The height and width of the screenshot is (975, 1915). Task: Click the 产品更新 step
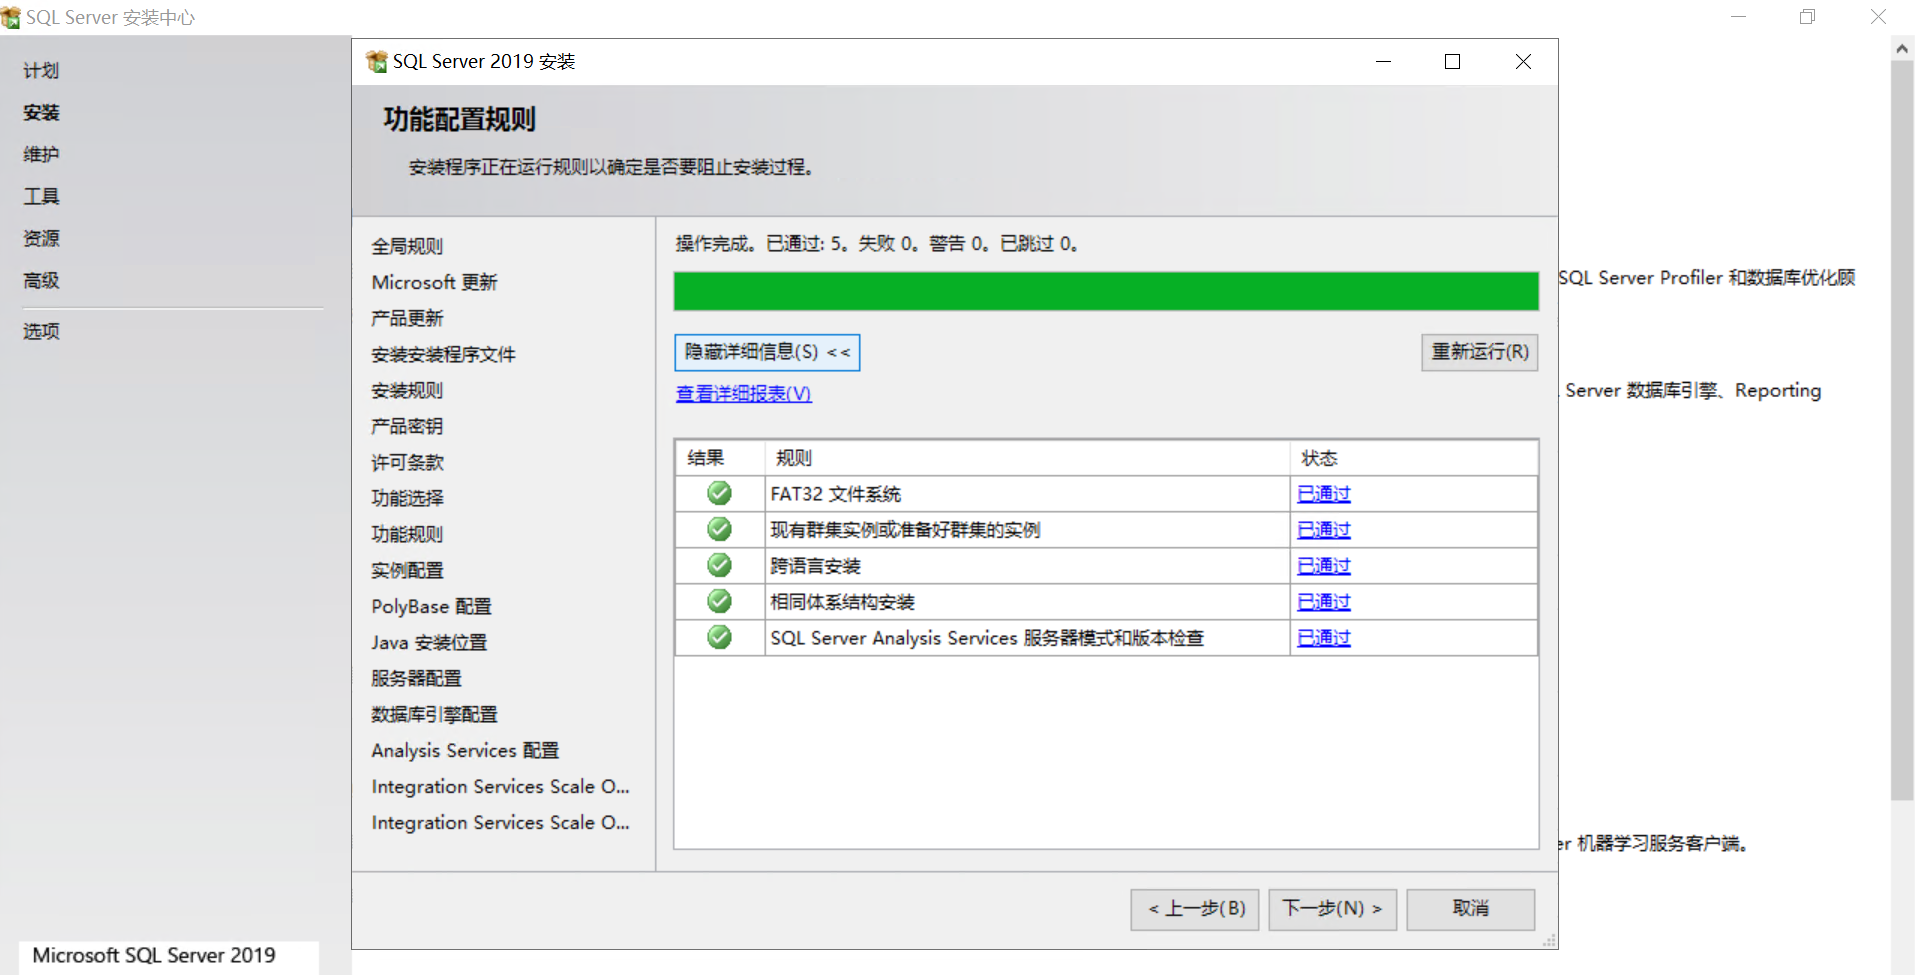coord(407,318)
